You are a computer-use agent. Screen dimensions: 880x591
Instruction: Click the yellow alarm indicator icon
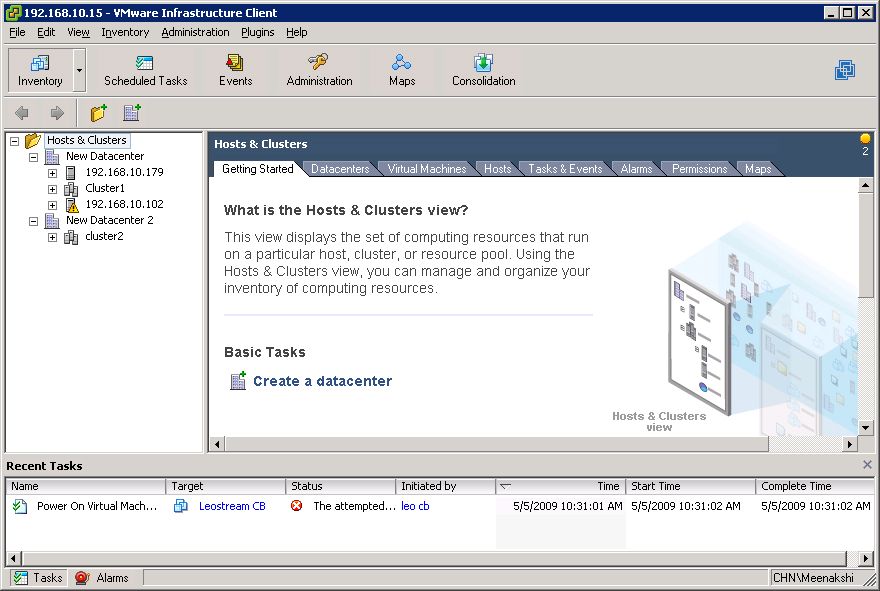pos(865,138)
